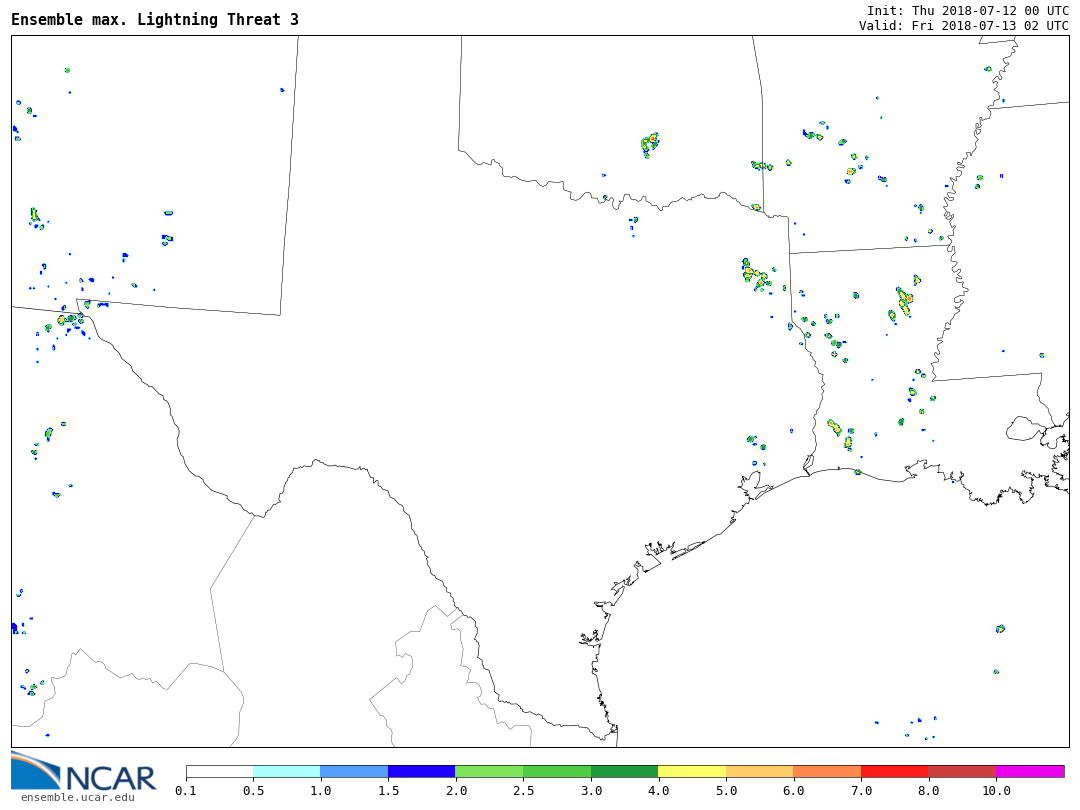Click the 0.1 label under the colorbar

186,791
